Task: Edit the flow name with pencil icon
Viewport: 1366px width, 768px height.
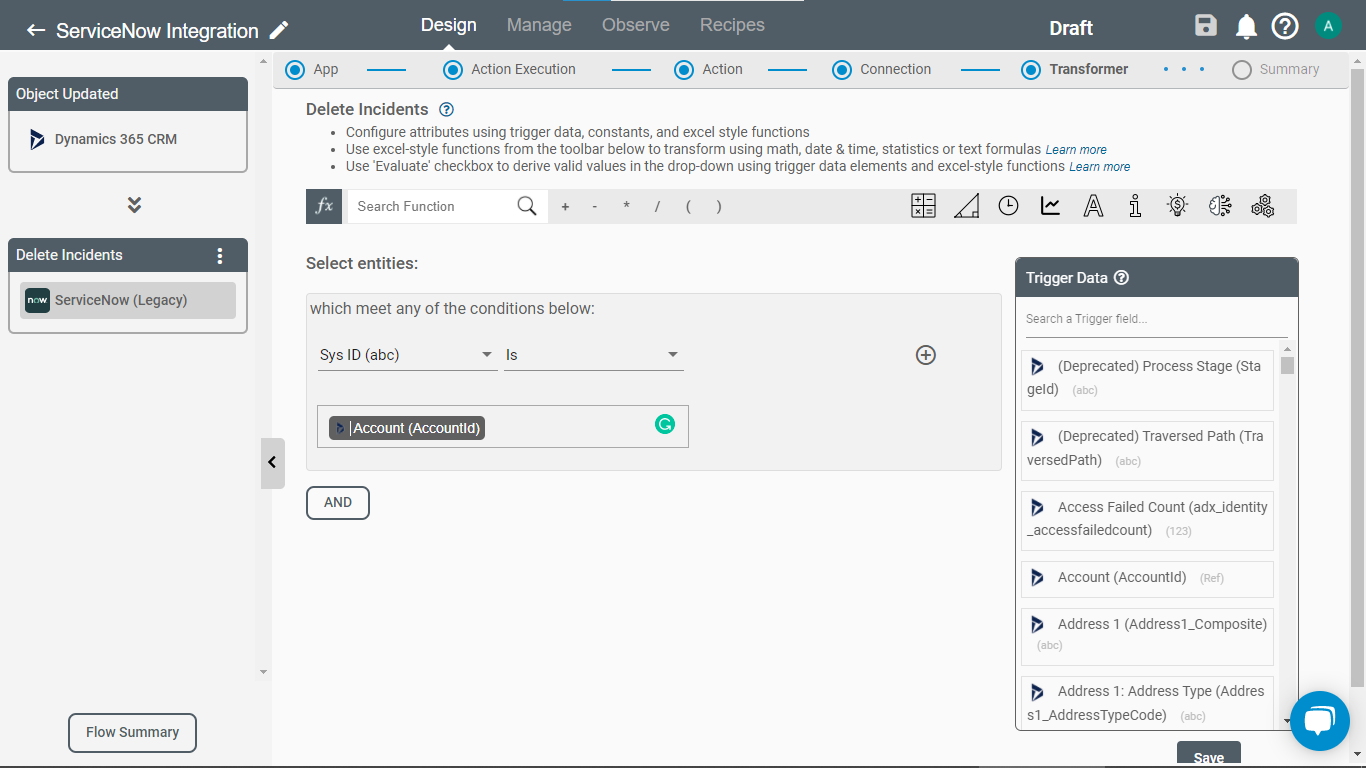Action: pos(279,30)
